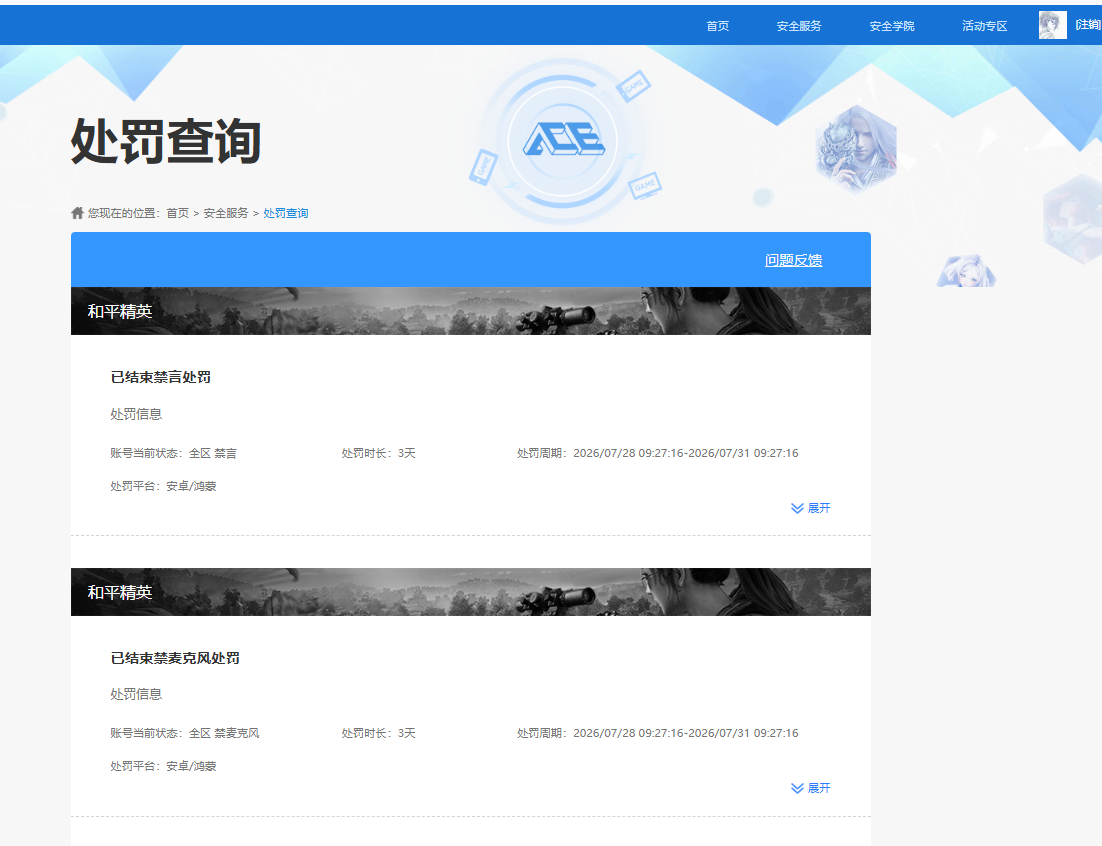Click the 处罚查询 breadcrumb link

coord(285,213)
